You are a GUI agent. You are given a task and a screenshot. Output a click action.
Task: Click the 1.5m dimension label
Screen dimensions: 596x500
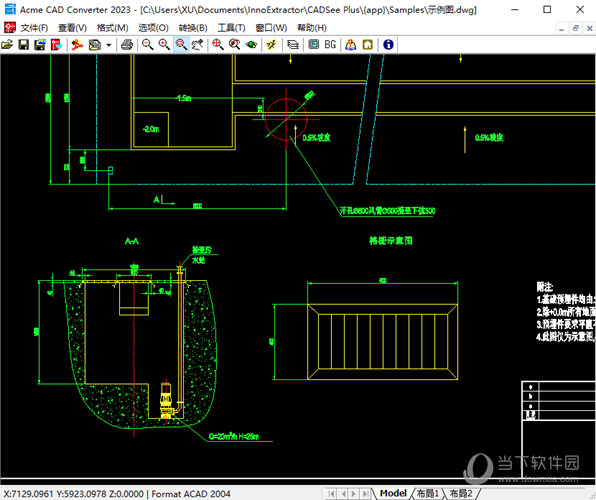[184, 98]
